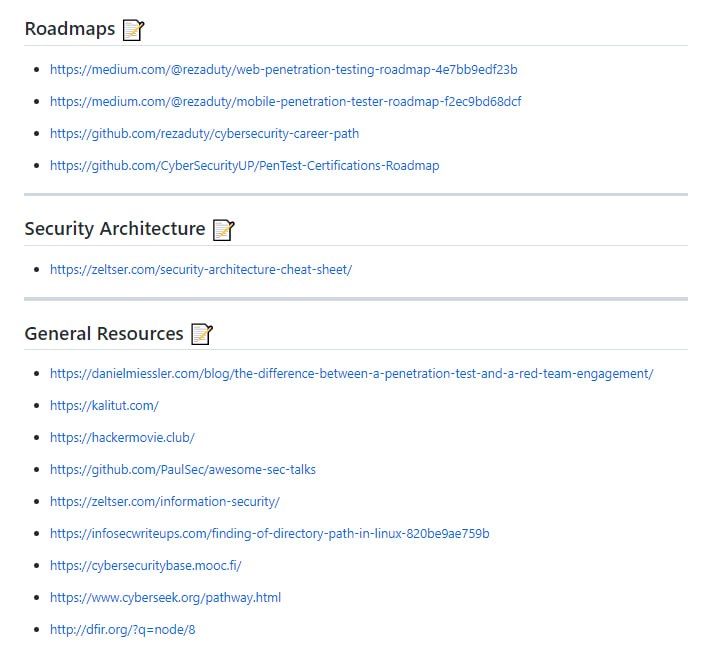This screenshot has width=711, height=663.
Task: Open the infosecwriteups directory path link
Action: [269, 534]
